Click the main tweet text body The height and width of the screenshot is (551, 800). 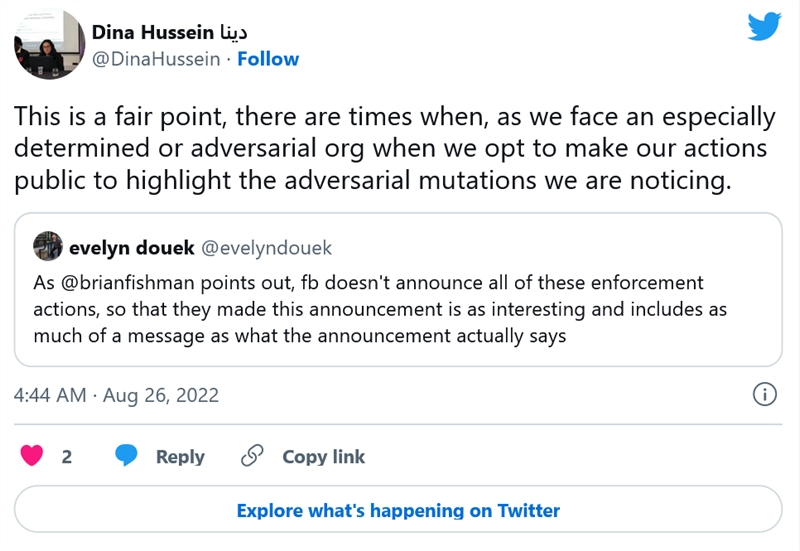pos(394,148)
